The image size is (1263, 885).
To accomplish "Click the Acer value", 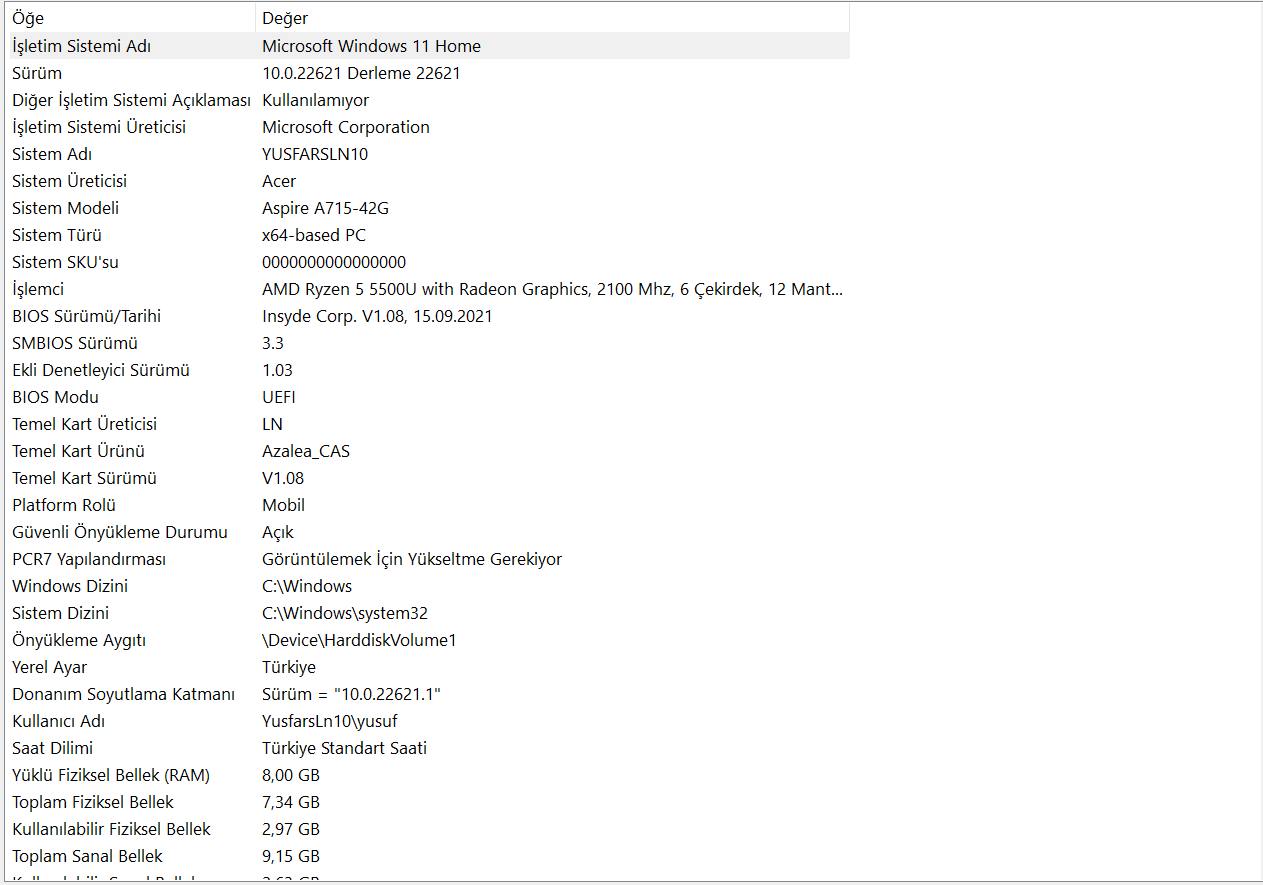I will 279,181.
